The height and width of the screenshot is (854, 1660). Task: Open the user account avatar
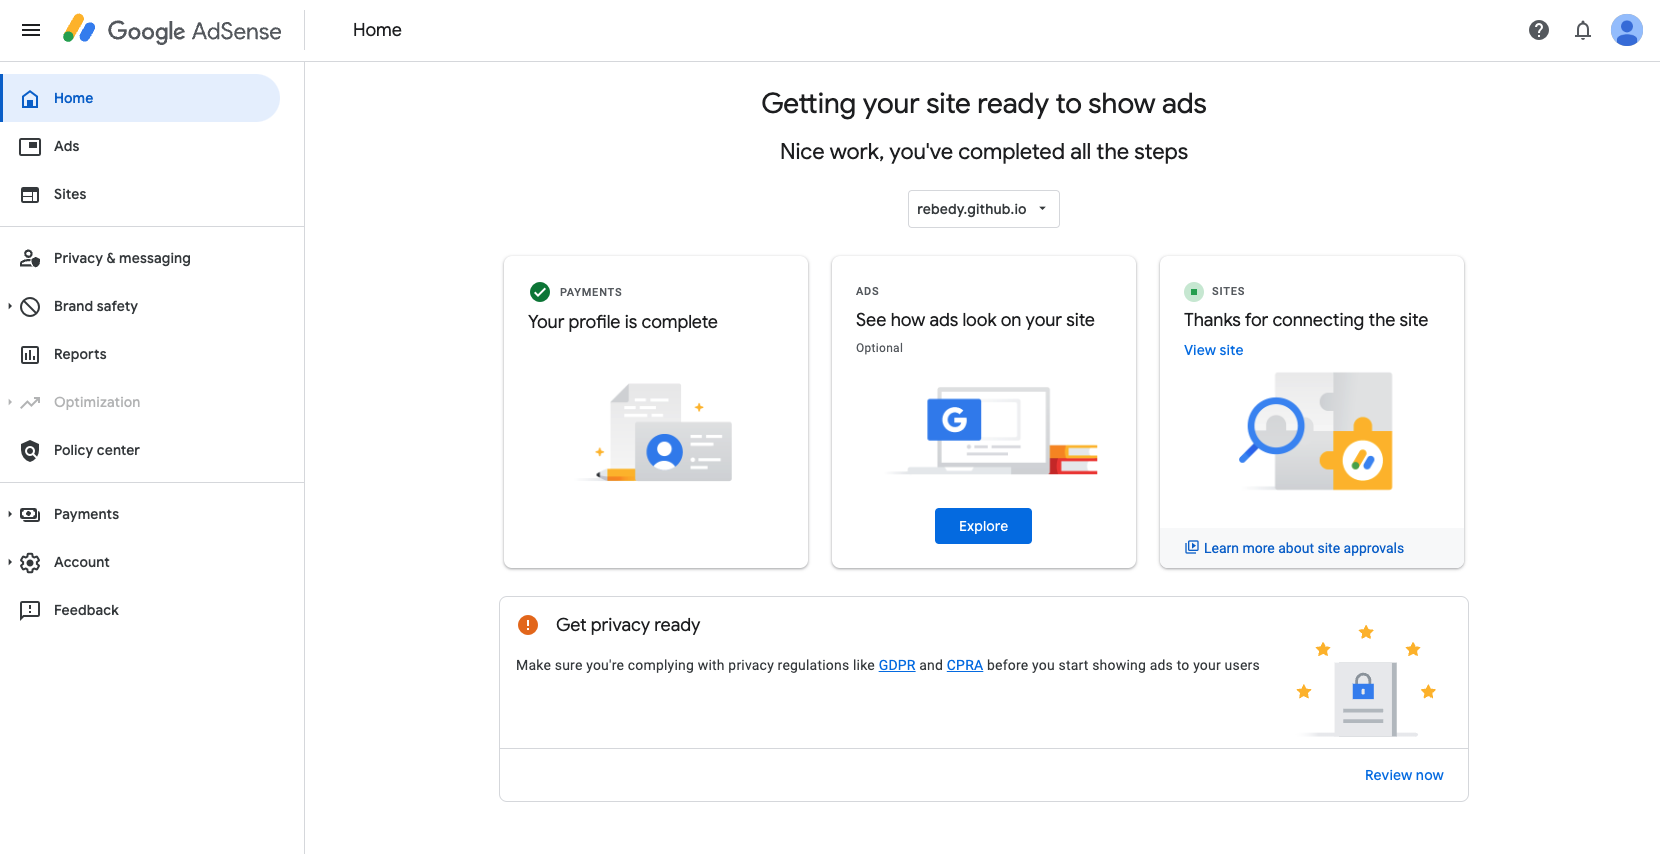(1627, 30)
